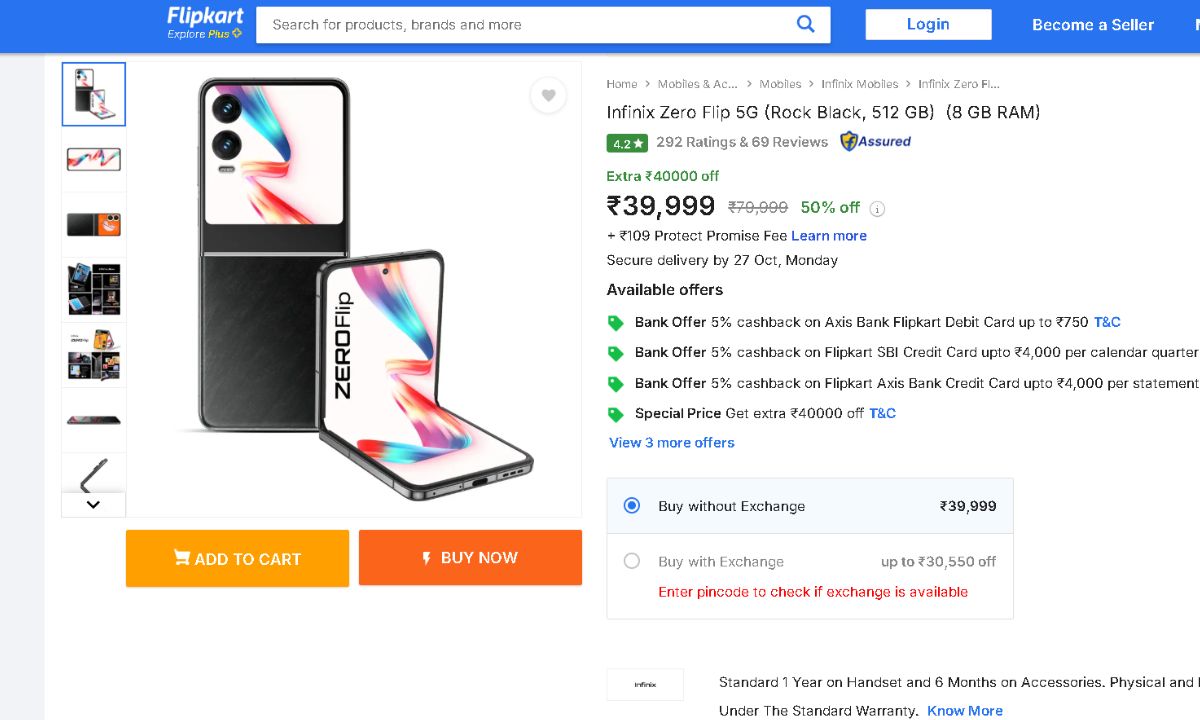Add product to wishlist with heart icon
The height and width of the screenshot is (720, 1200).
(x=548, y=96)
